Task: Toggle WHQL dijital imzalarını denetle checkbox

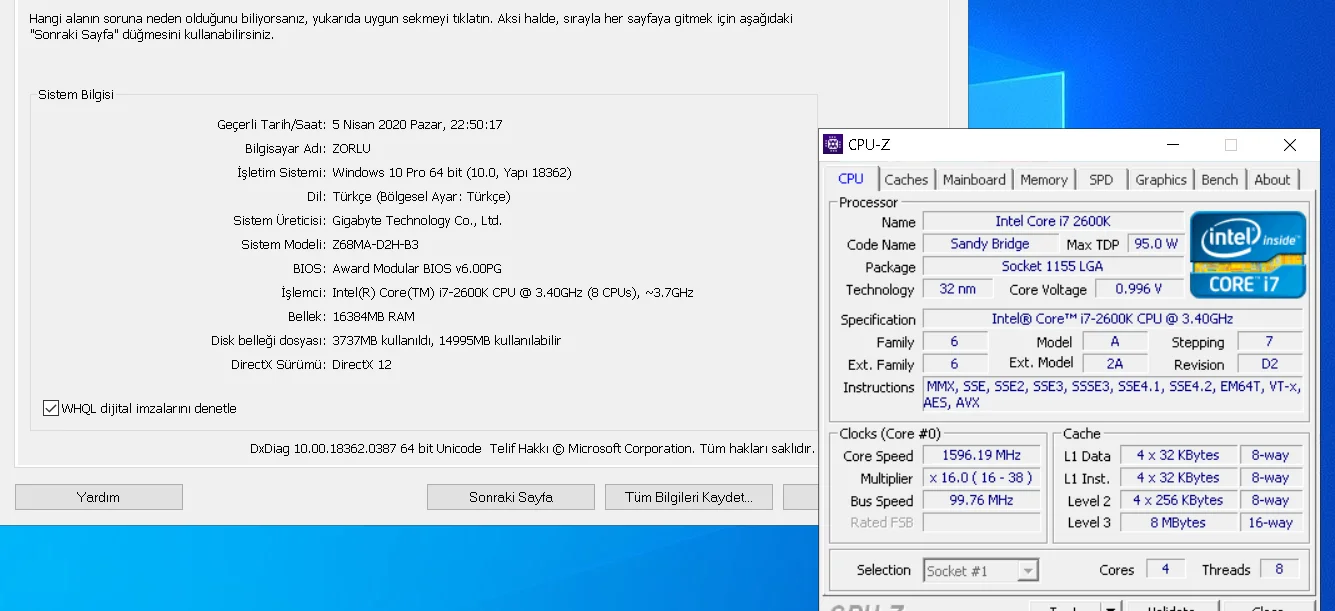Action: click(51, 408)
